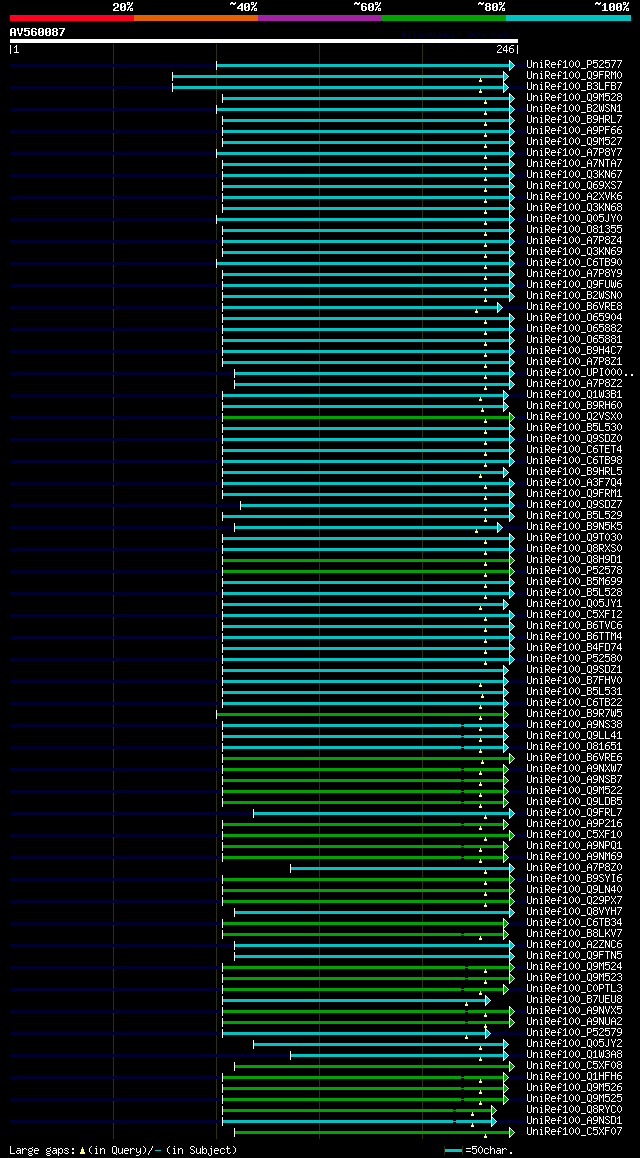Click the white query sequence bar
Viewport: 640px width, 1158px height.
pyautogui.click(x=264, y=41)
